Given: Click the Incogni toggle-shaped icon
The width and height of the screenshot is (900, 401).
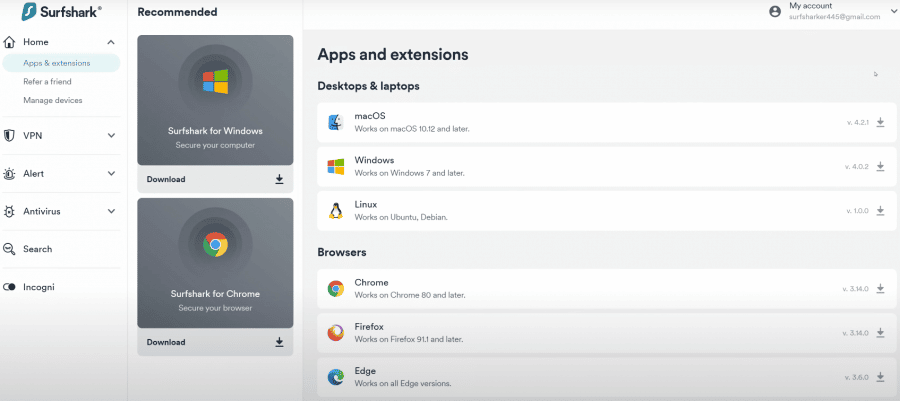Looking at the screenshot, I should click(9, 287).
